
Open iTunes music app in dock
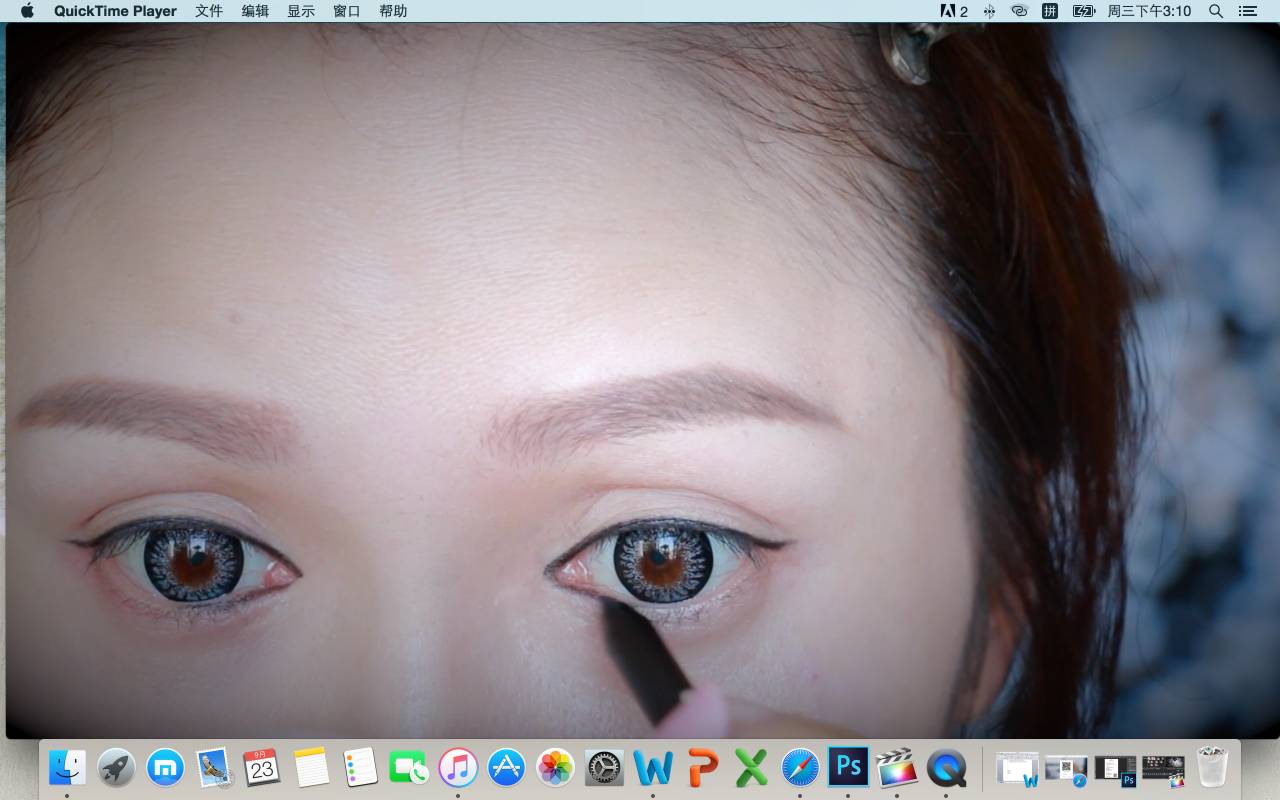pos(458,768)
